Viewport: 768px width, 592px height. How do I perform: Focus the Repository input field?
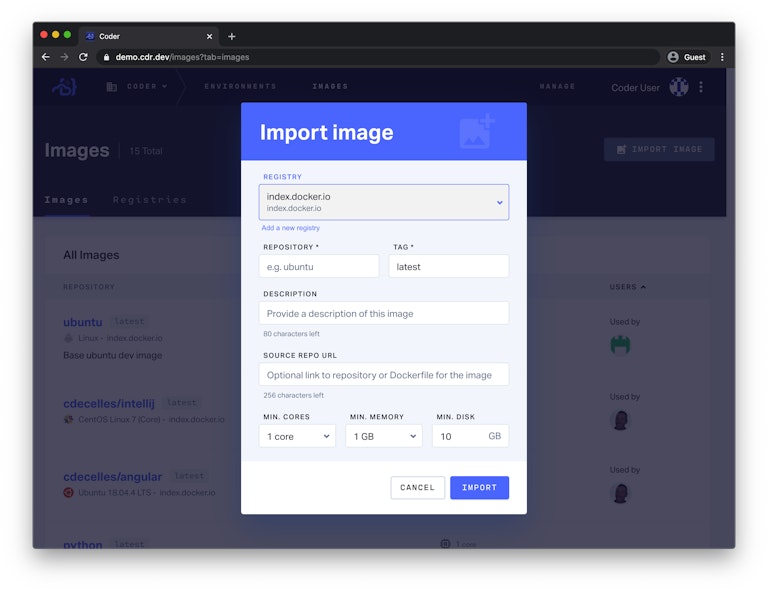(319, 266)
